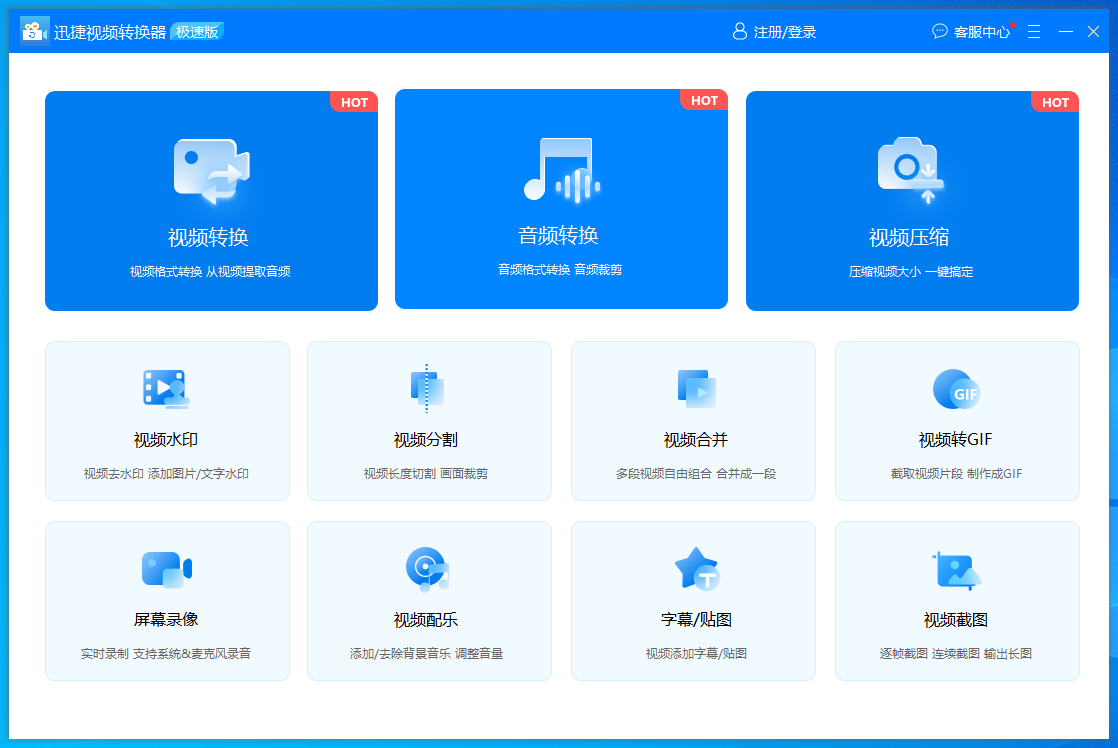Open the 视频转GIF icon
Screen dimensions: 1118x748
pos(956,389)
